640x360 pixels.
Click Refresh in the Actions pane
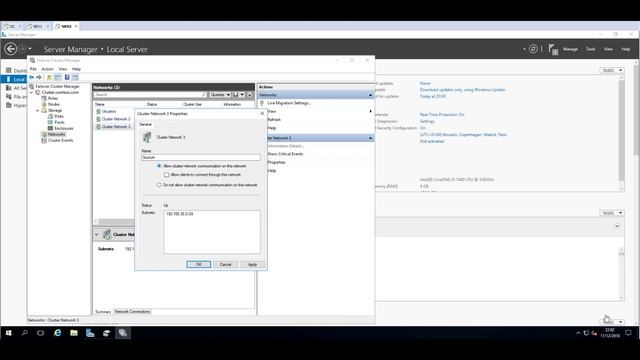[x=274, y=120]
